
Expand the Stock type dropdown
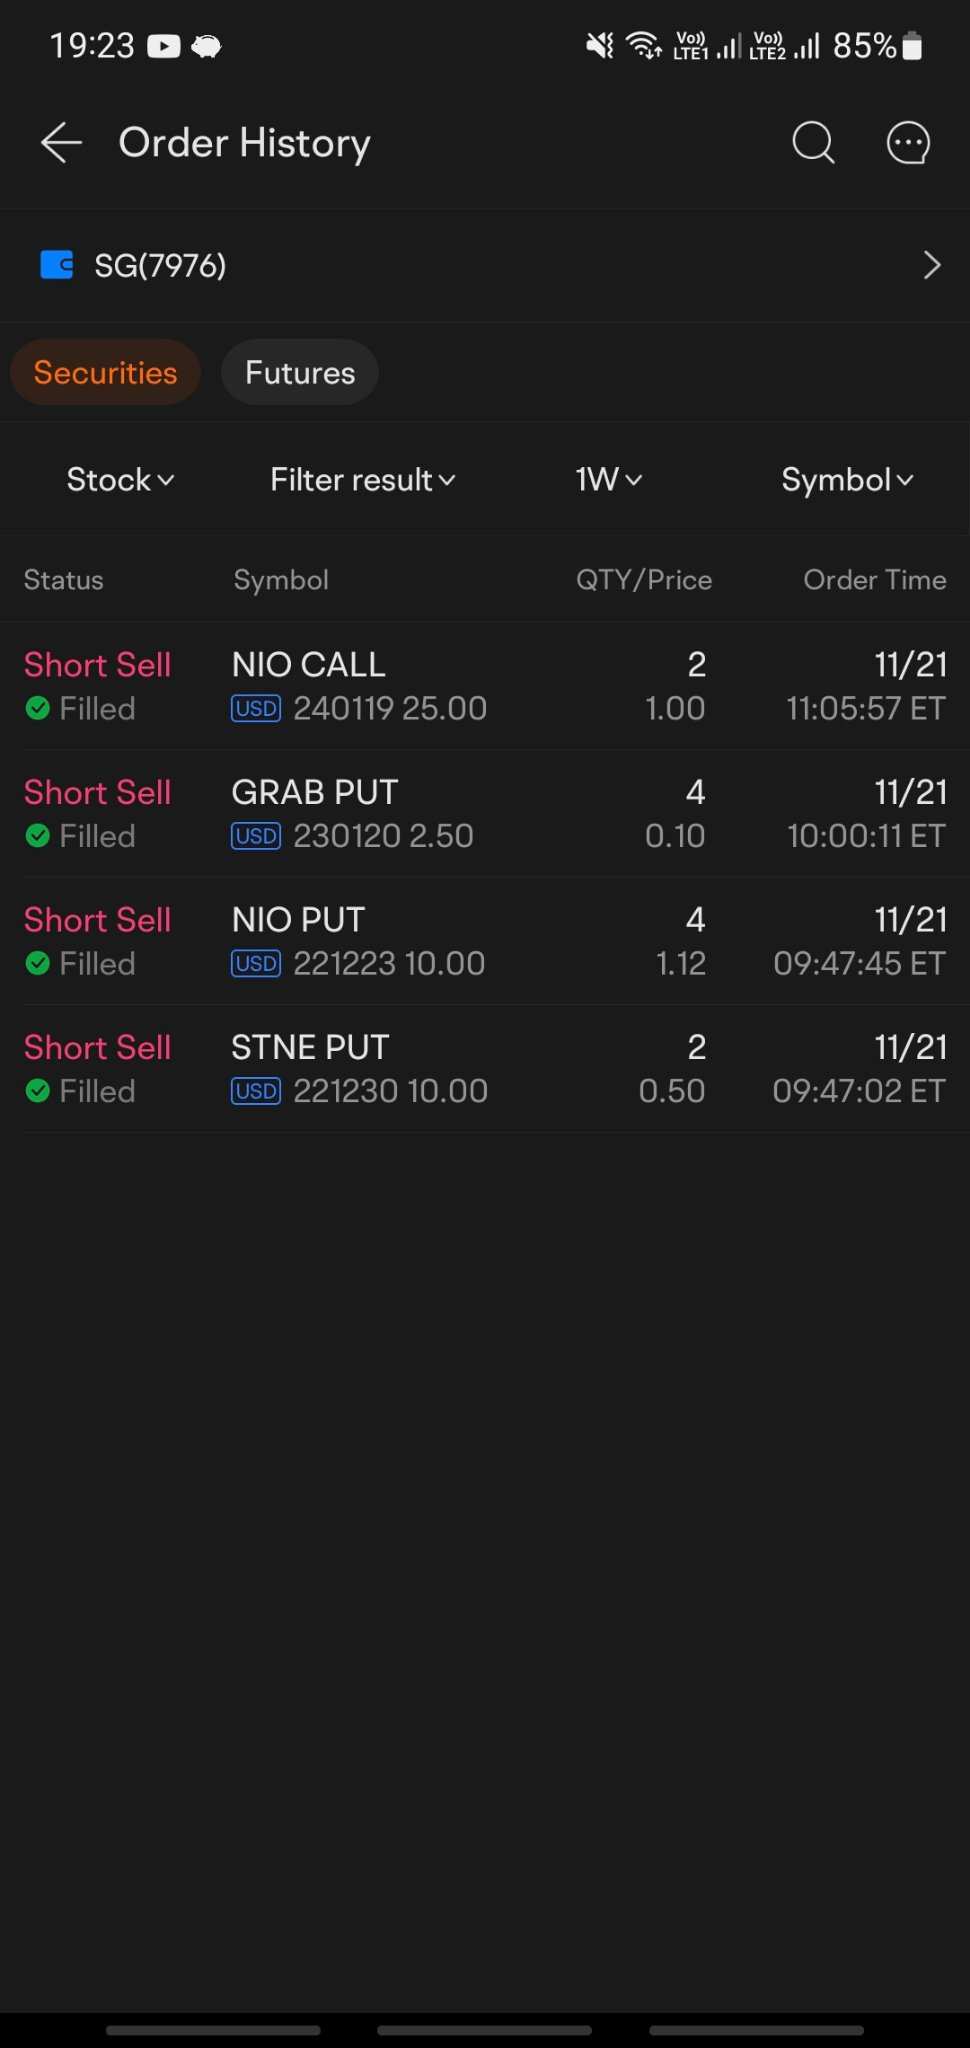120,480
